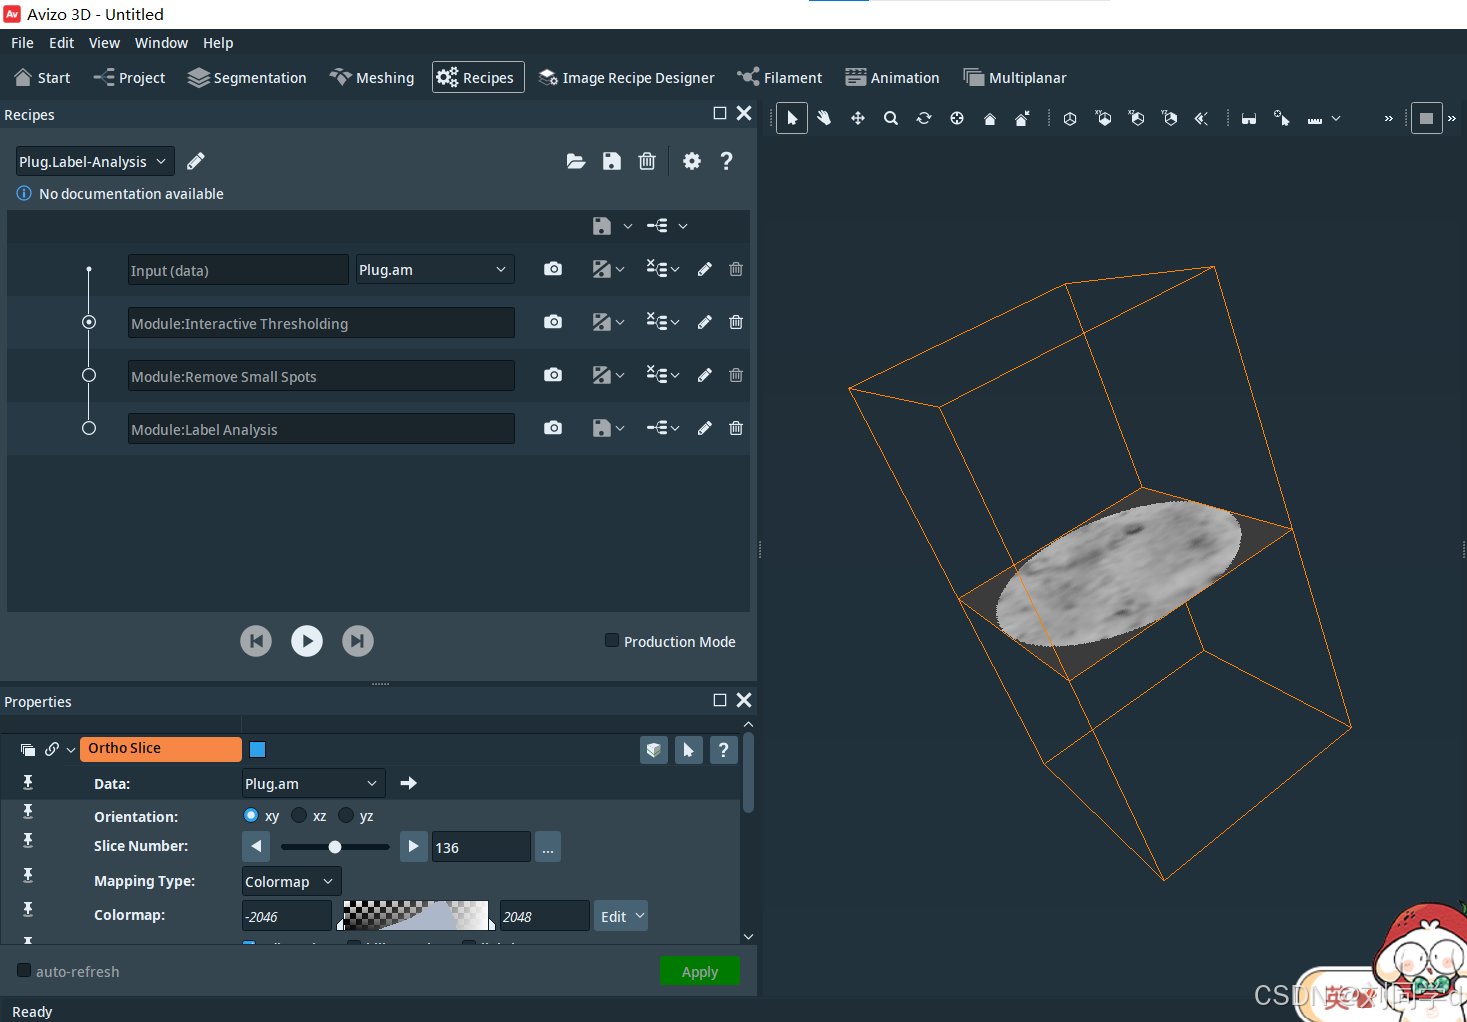Screen dimensions: 1467x1022
Task: Click the colormap gradient bar
Action: pos(416,915)
